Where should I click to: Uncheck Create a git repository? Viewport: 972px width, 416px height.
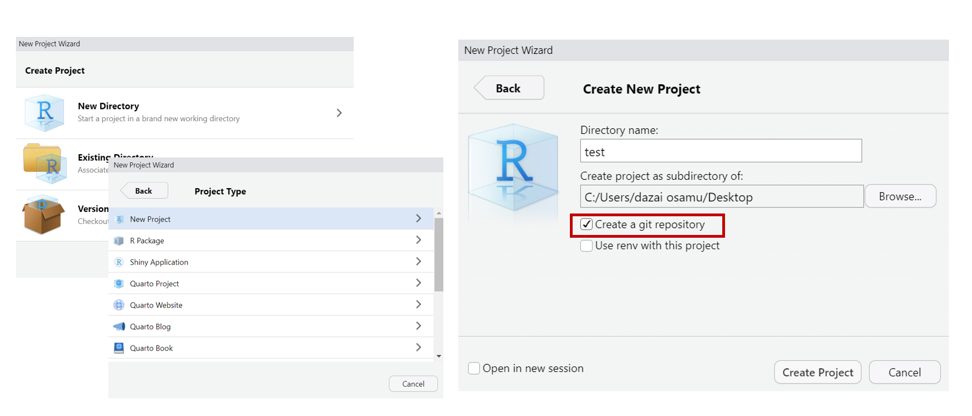587,225
